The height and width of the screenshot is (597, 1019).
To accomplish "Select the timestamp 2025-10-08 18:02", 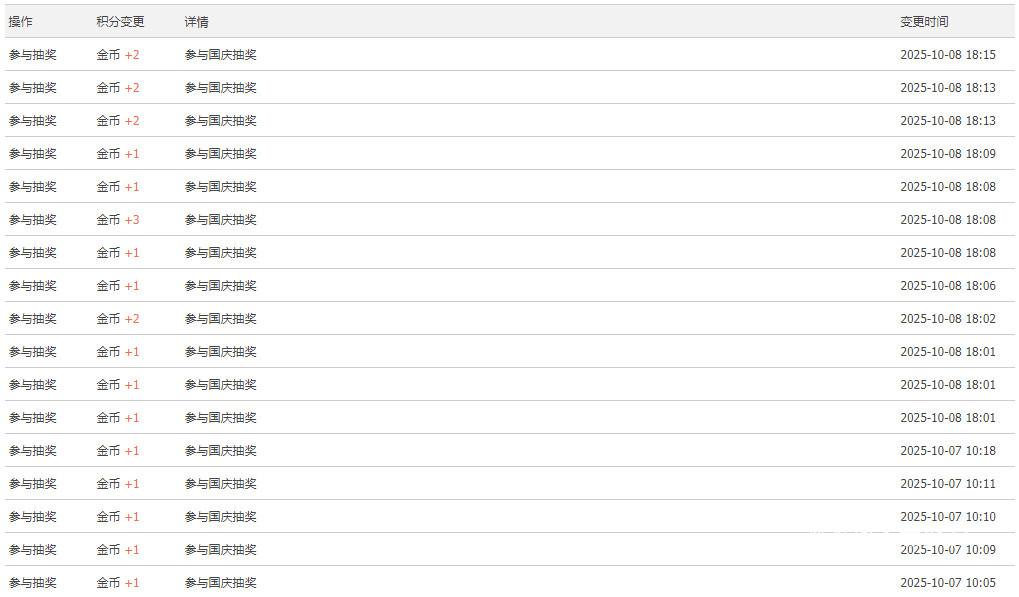I will 948,319.
